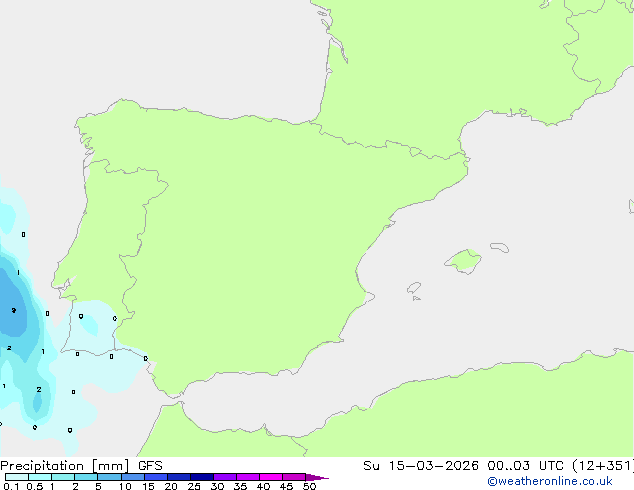Viewport: 634px width, 490px height.
Task: Click the '10' legend scale label
Action: click(x=125, y=486)
